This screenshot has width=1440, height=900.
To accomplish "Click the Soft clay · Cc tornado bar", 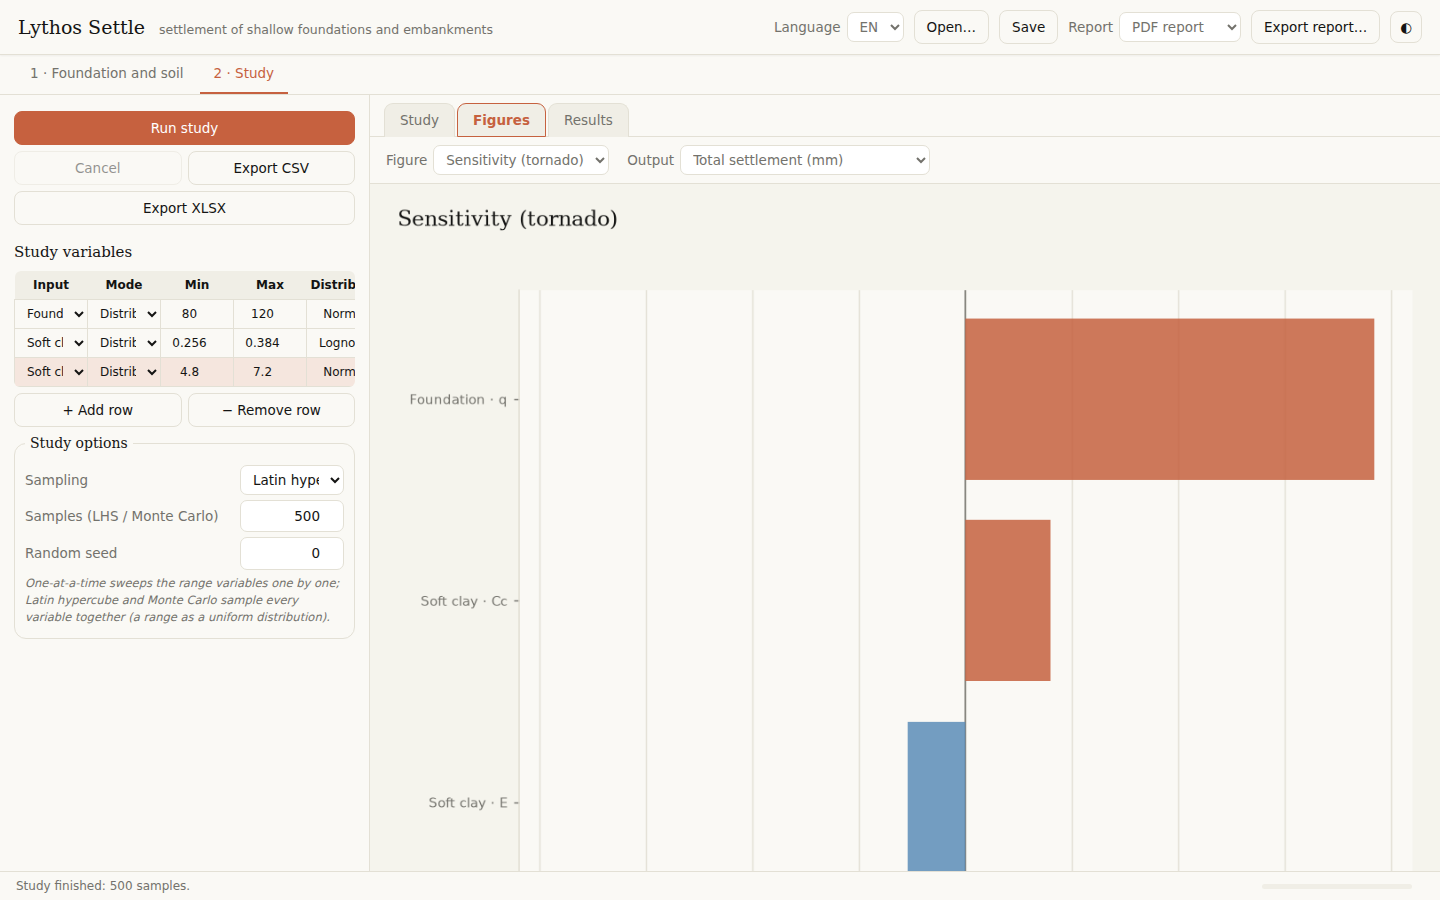I will [1008, 600].
